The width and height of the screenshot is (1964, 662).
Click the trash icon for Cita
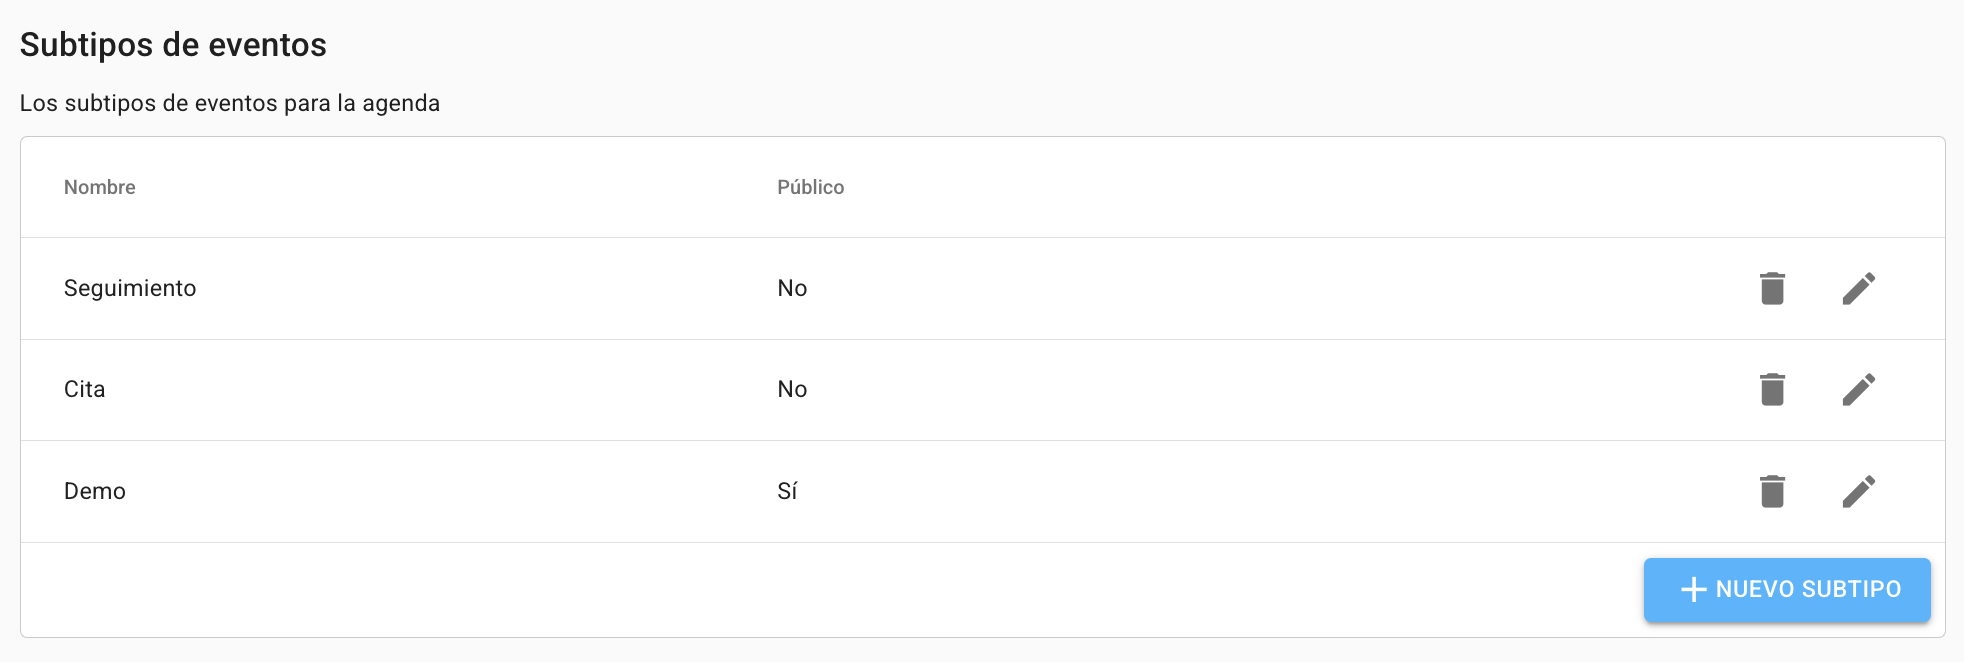(1772, 389)
